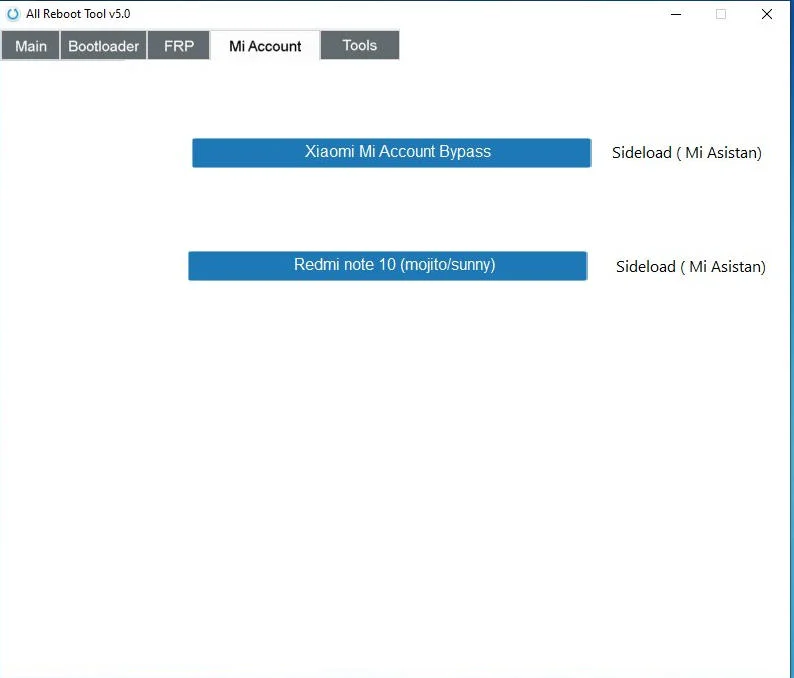Click the All Reboot Tool app icon
Screen dimensions: 794x678
click(x=13, y=14)
